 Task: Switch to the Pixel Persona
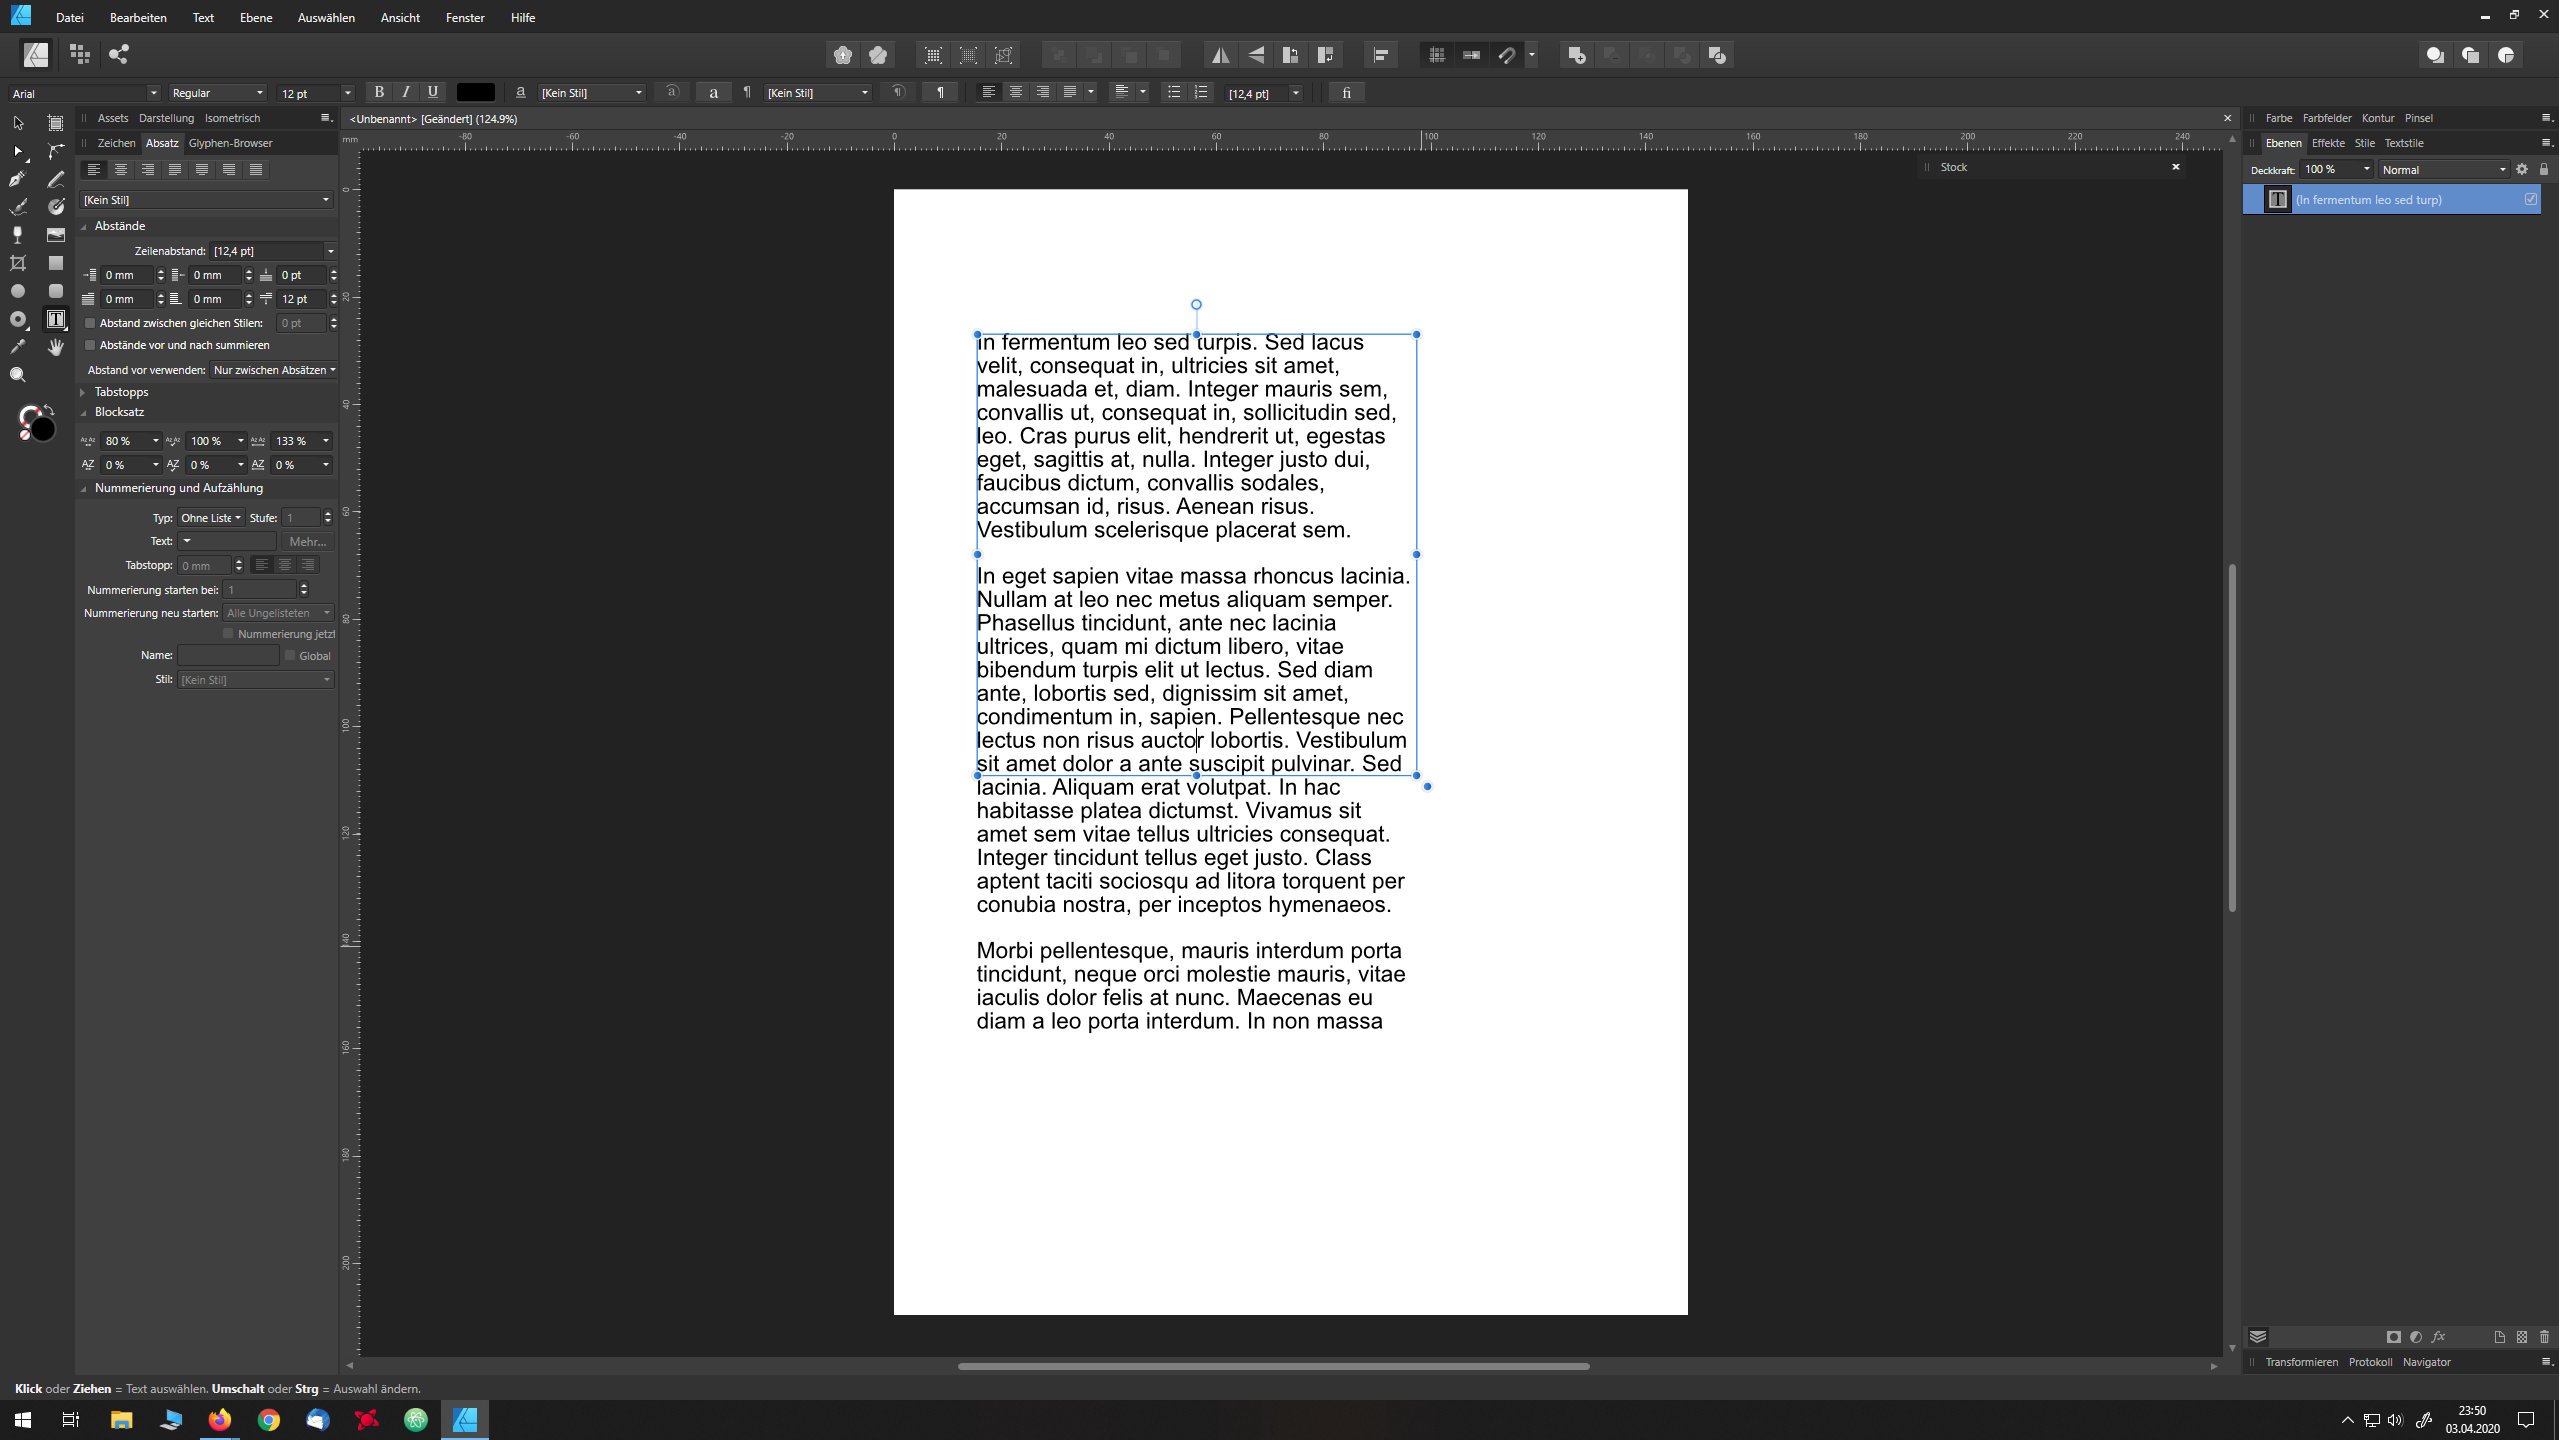coord(80,55)
